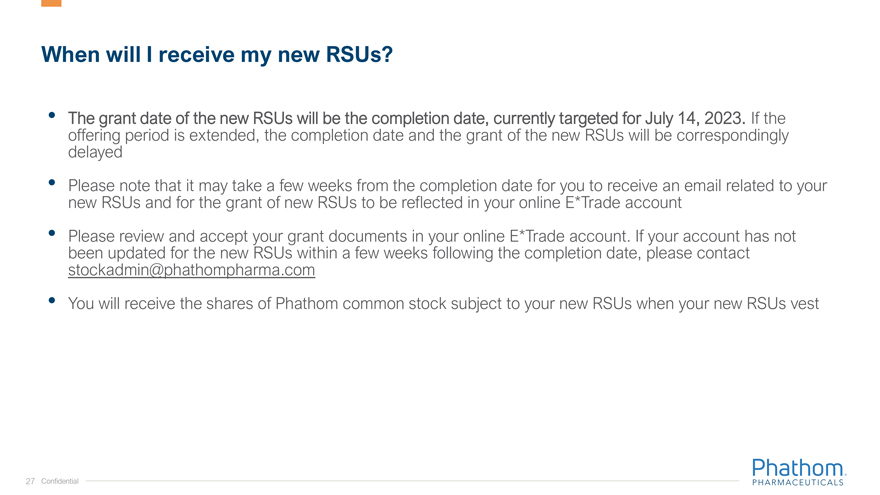Click the orange accent tab at top left

point(51,3)
